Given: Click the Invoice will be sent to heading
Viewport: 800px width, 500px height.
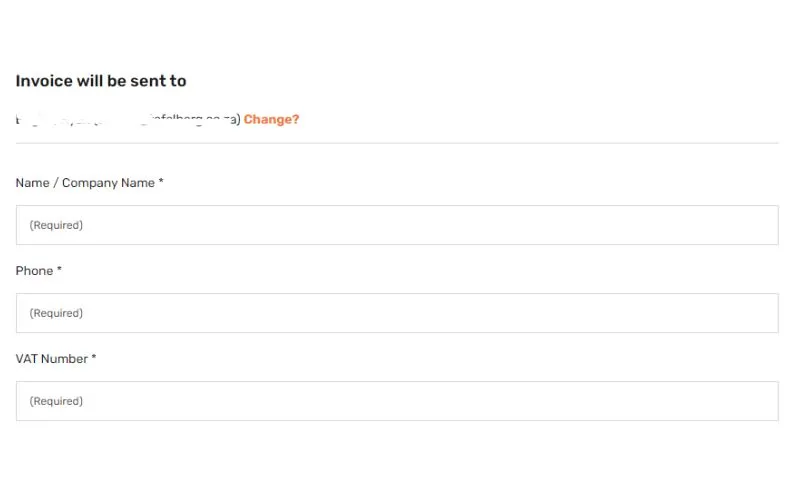Looking at the screenshot, I should [101, 81].
